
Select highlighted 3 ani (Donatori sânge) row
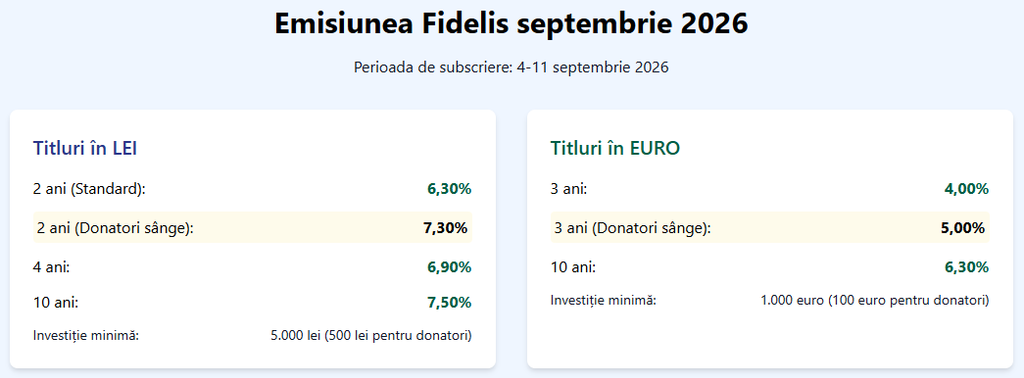[x=770, y=228]
